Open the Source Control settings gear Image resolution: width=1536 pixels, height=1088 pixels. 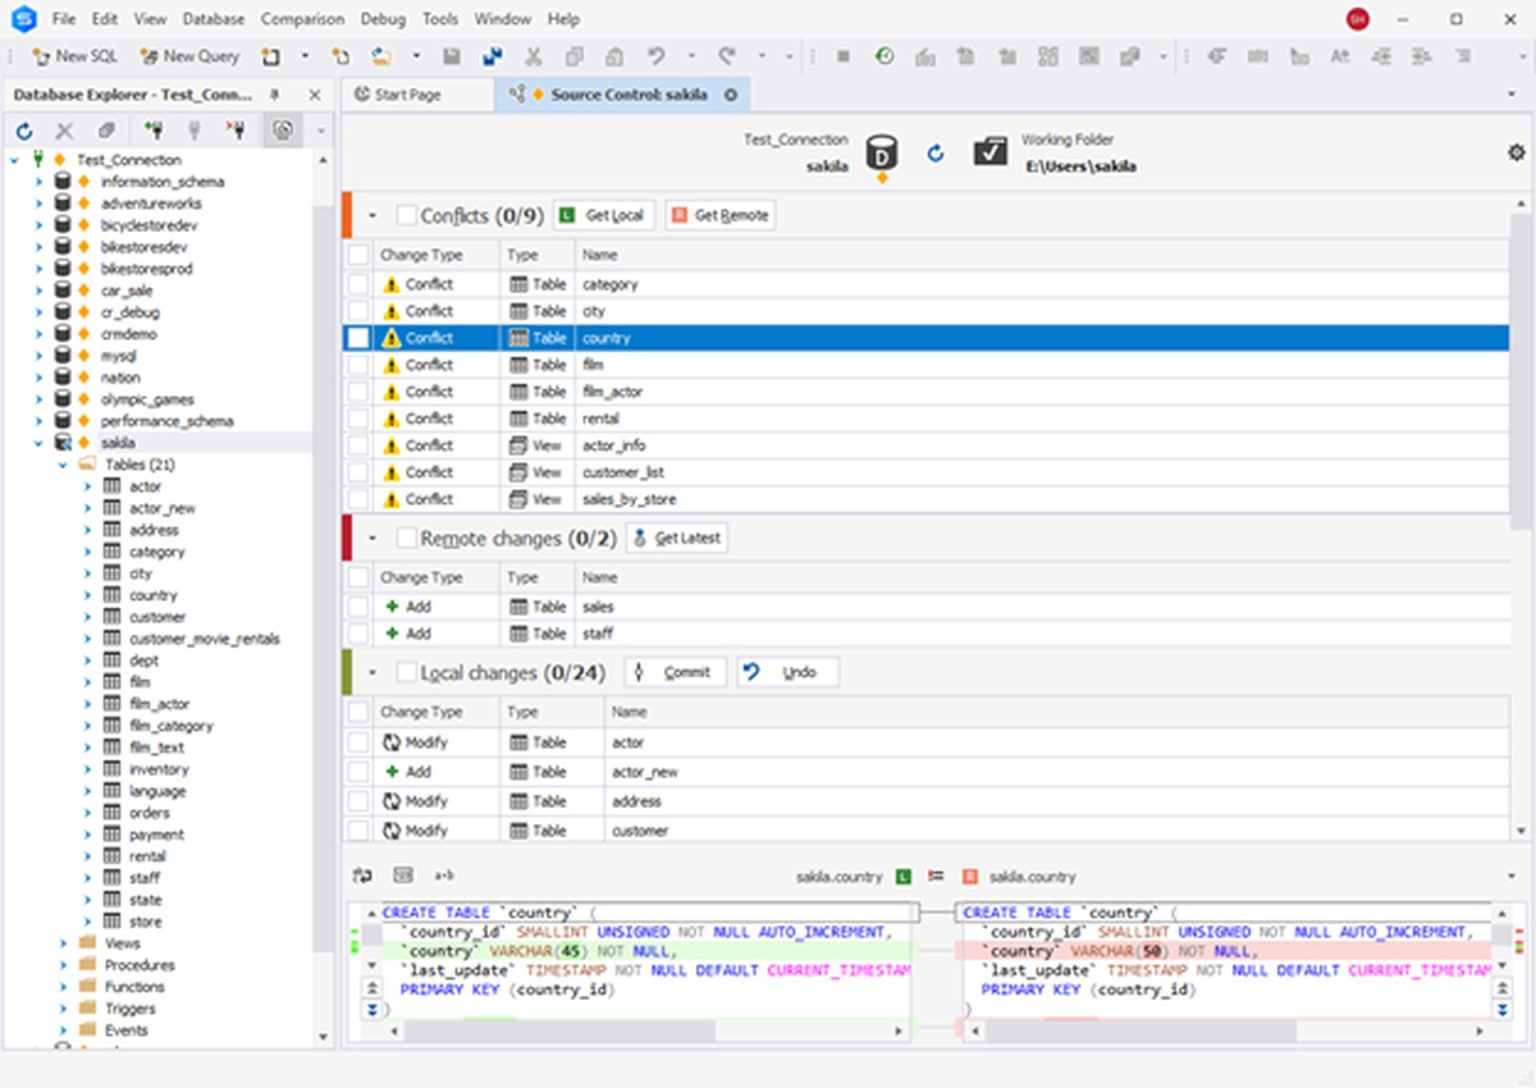point(1516,152)
